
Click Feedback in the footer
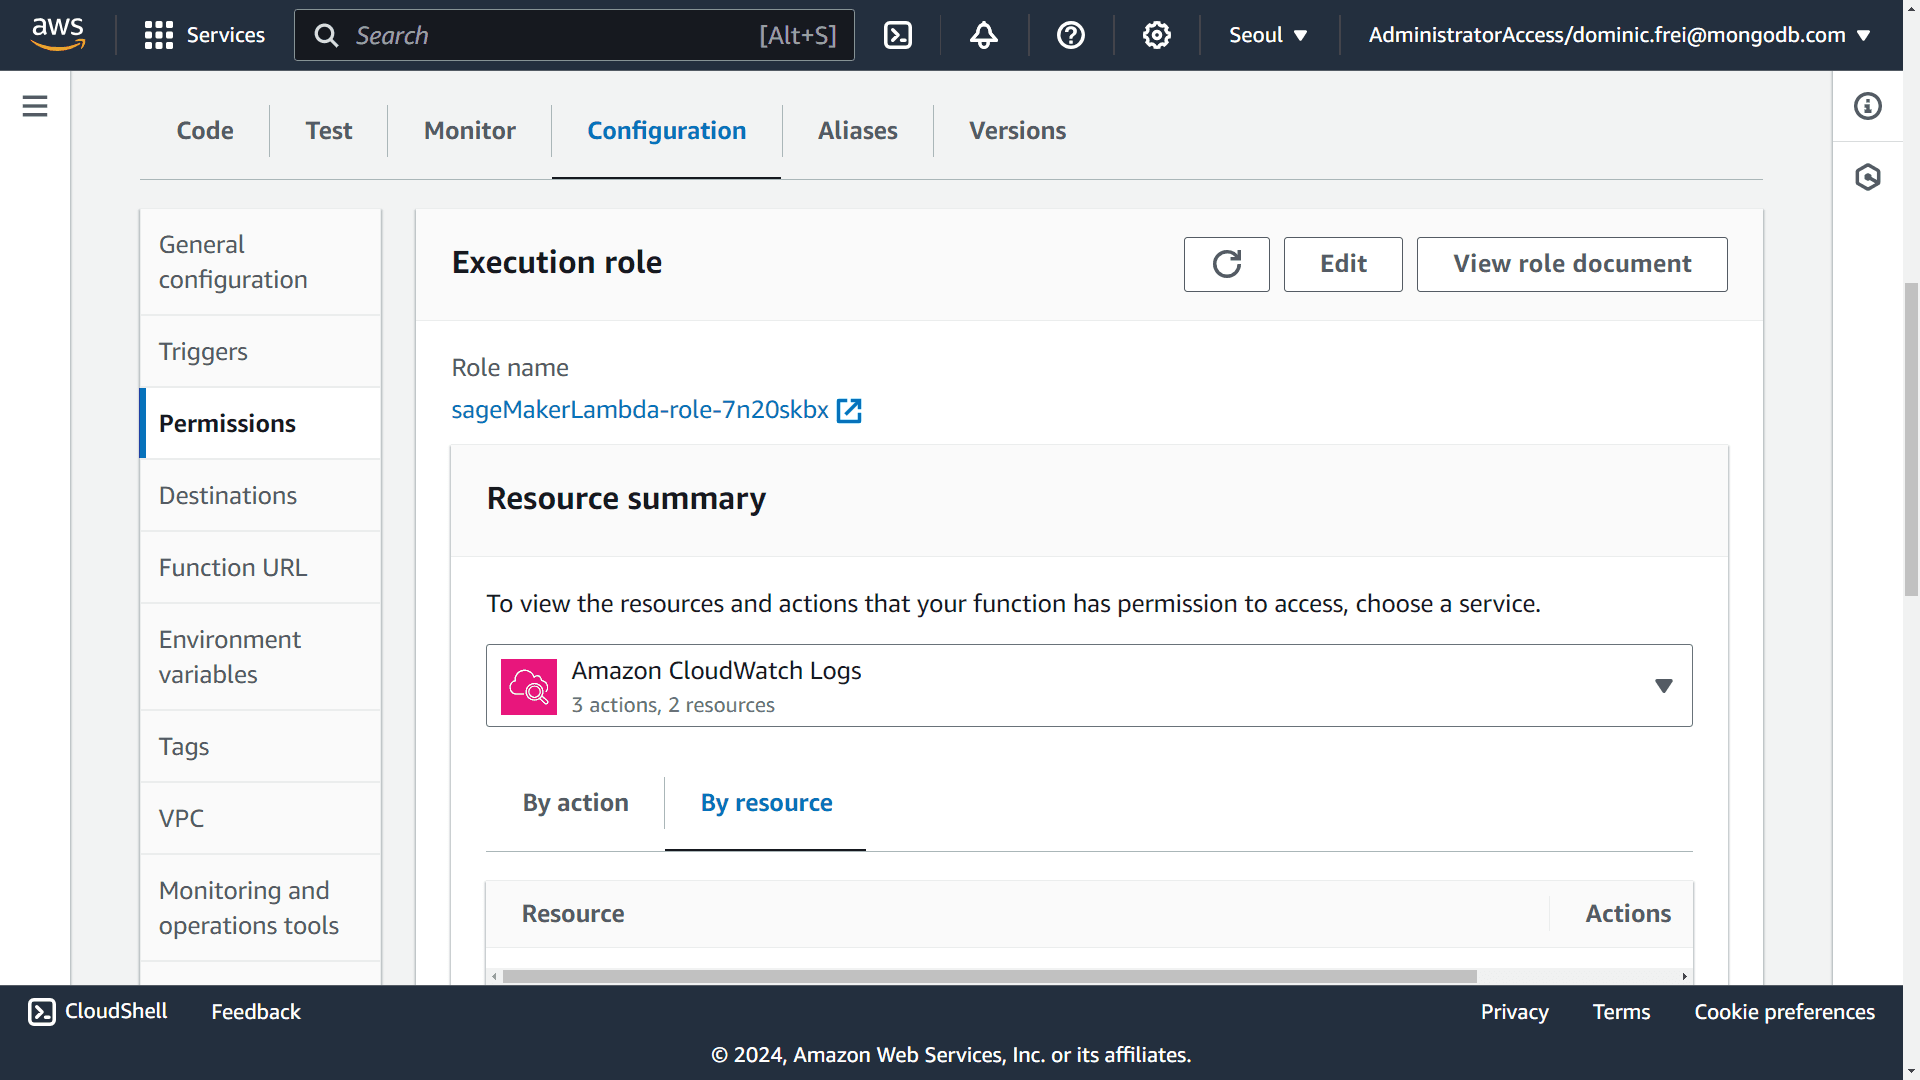click(x=256, y=1012)
